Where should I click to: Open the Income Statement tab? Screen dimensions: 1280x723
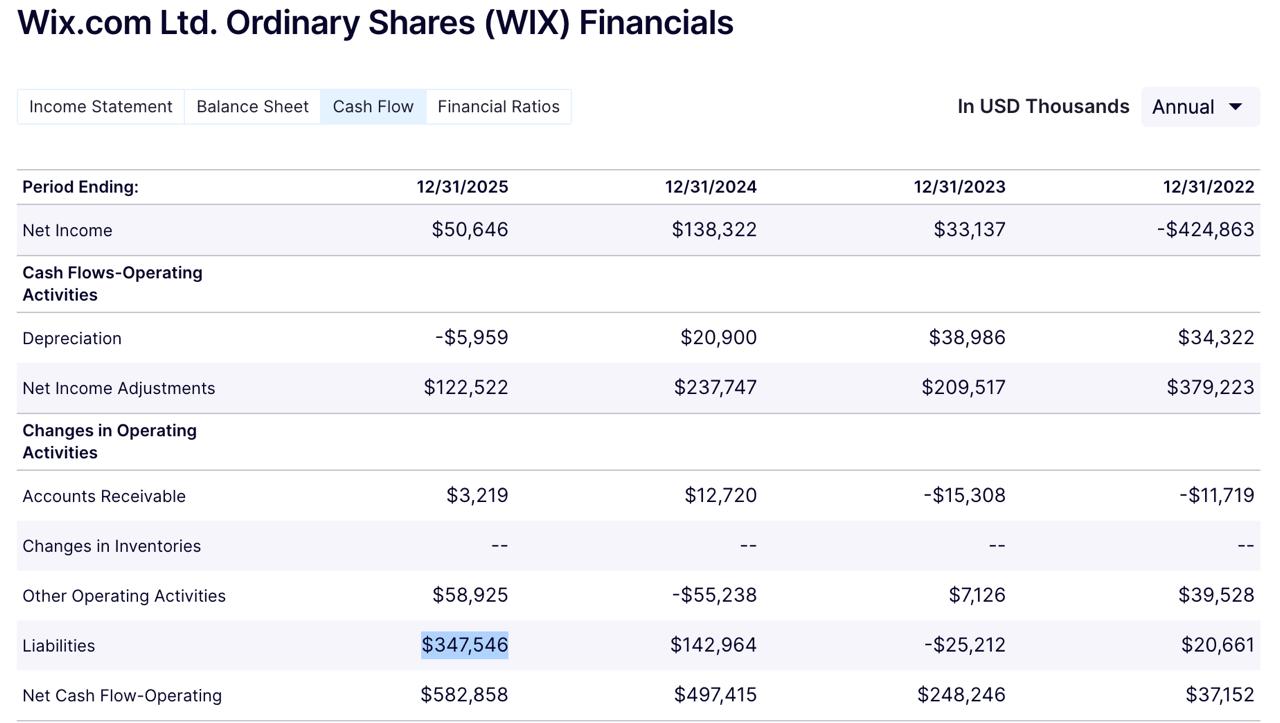click(101, 107)
